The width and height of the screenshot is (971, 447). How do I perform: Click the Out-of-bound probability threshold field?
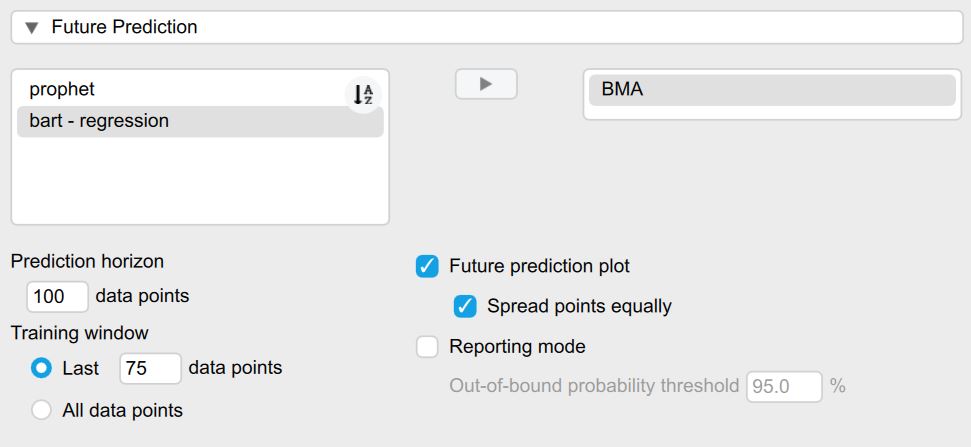(784, 386)
